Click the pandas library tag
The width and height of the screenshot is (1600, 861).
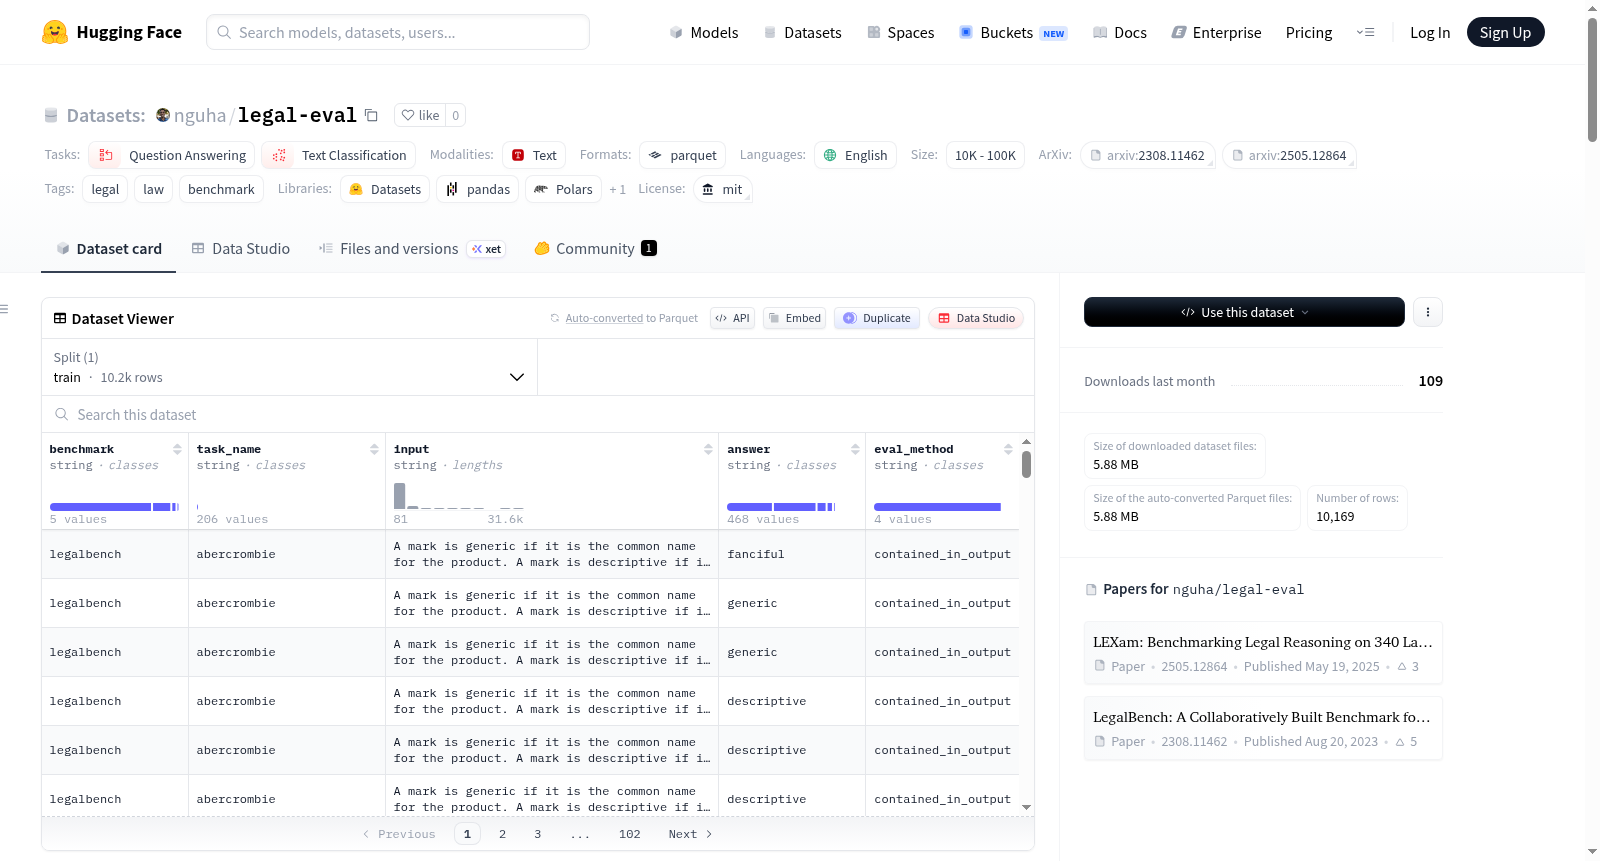pyautogui.click(x=478, y=189)
